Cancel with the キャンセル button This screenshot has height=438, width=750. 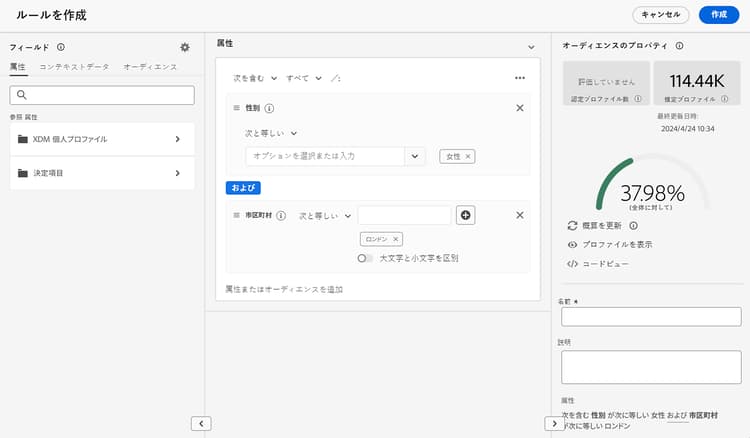tap(661, 15)
